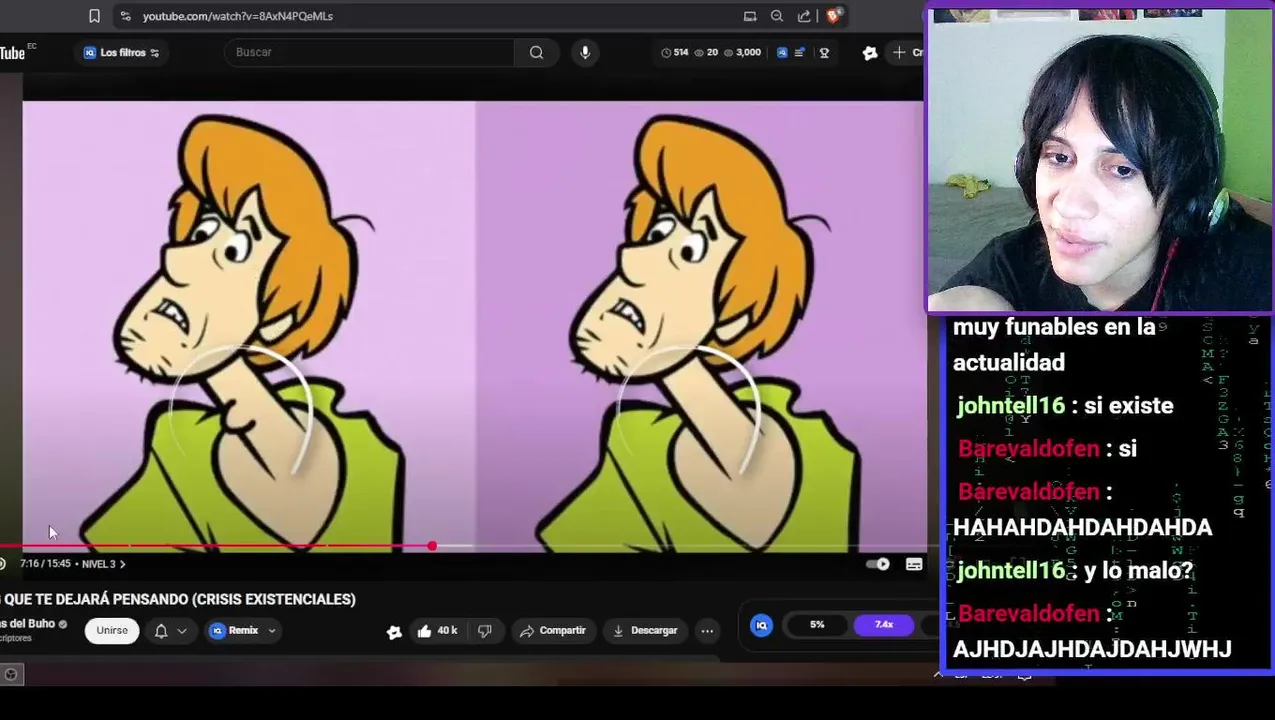1275x720 pixels.
Task: Click chat message 'Barevaldofen : si'
Action: 1047,449
